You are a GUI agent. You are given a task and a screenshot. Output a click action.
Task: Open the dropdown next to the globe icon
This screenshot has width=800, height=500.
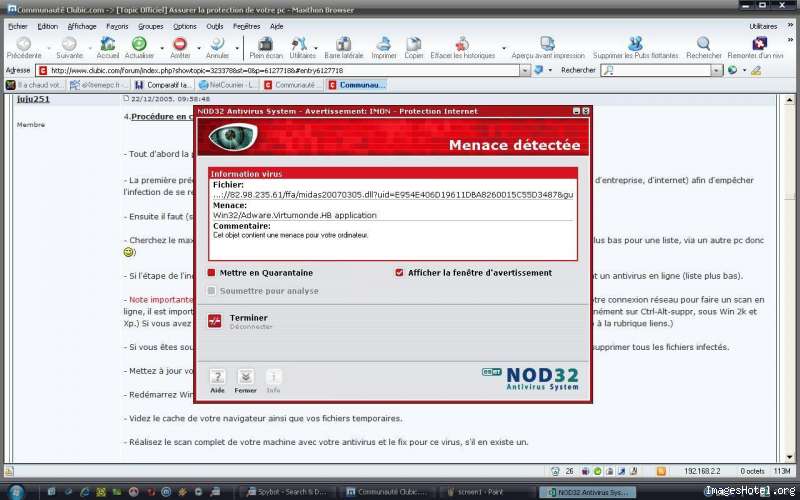(x=744, y=70)
